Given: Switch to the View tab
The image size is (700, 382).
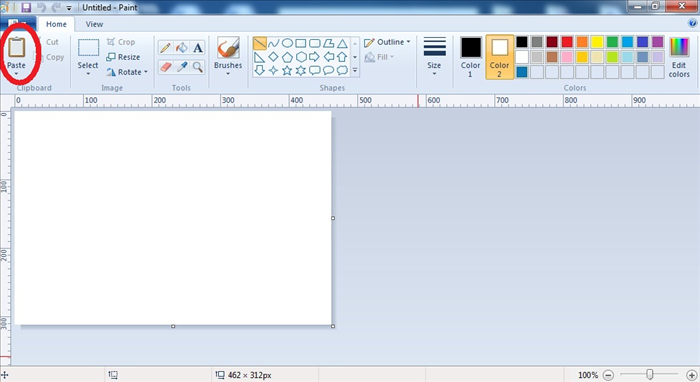Looking at the screenshot, I should click(94, 24).
